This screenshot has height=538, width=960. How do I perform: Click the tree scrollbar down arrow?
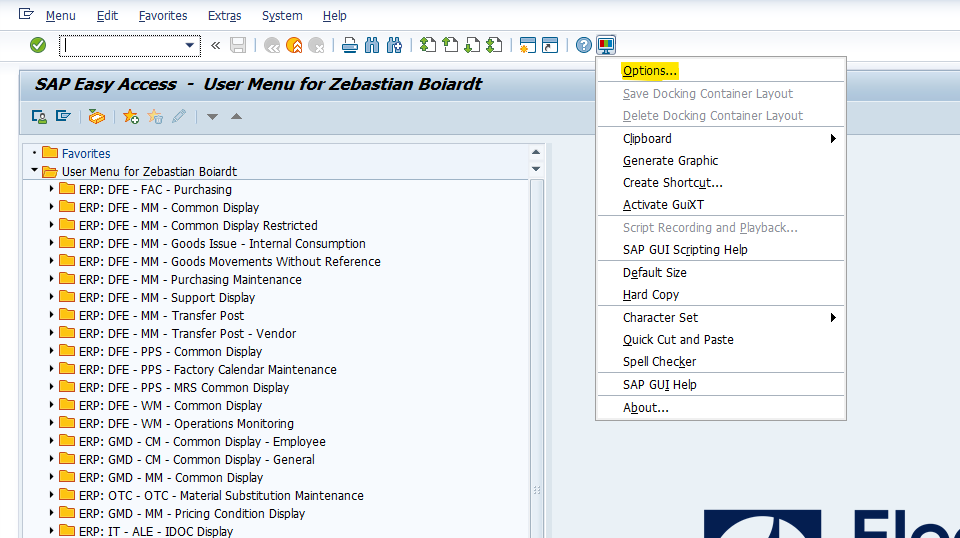pyautogui.click(x=536, y=169)
